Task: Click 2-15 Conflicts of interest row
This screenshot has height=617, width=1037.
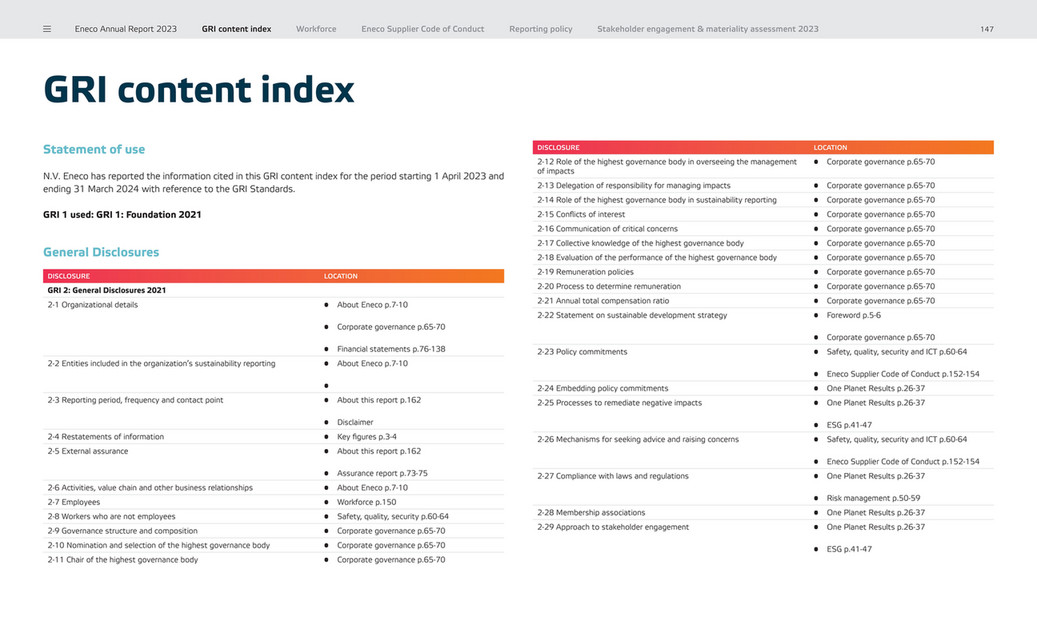Action: (763, 214)
